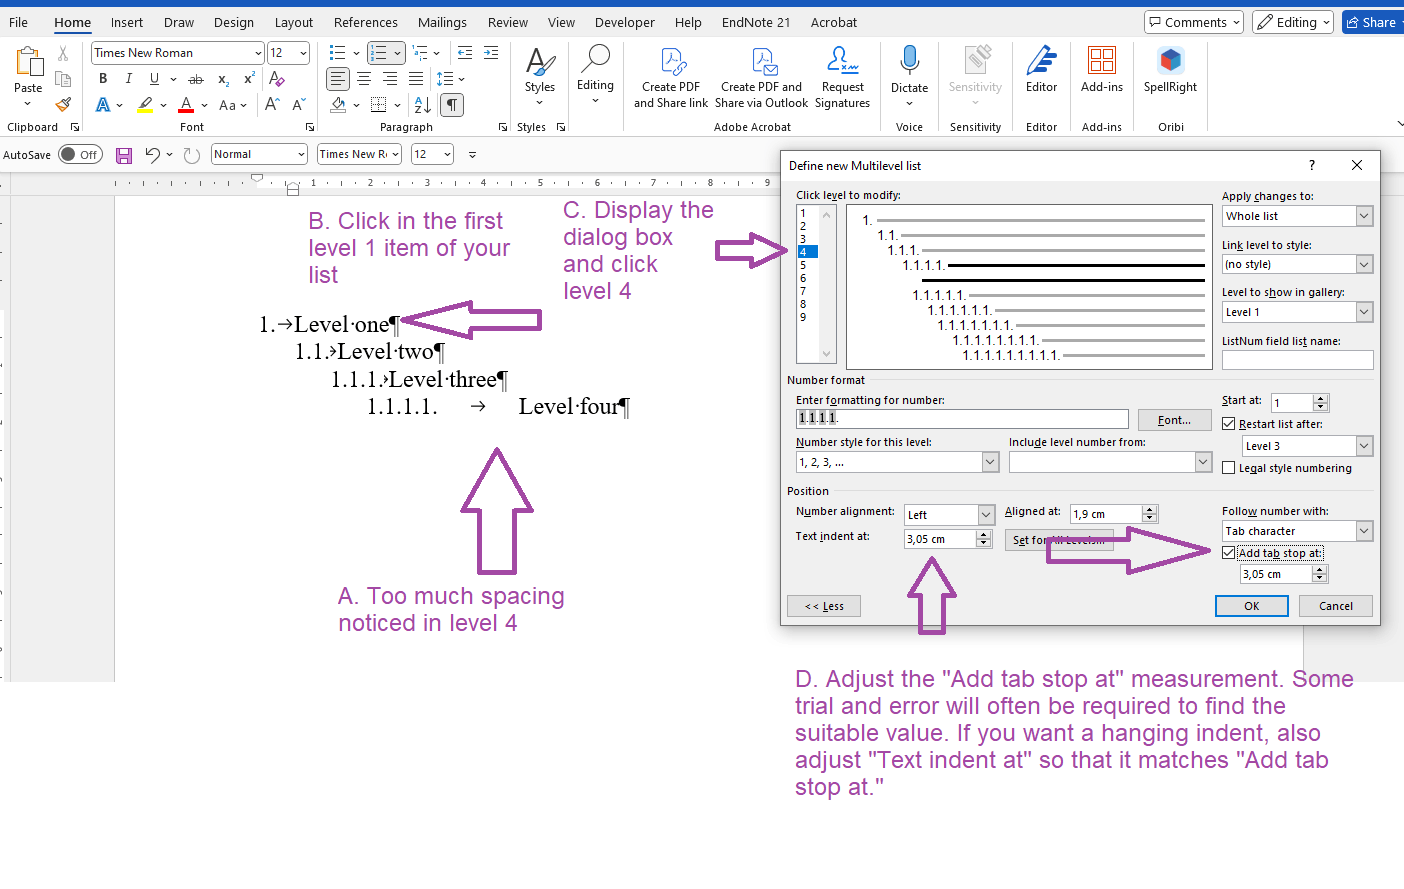Start Dictate with the microphone icon

(909, 61)
